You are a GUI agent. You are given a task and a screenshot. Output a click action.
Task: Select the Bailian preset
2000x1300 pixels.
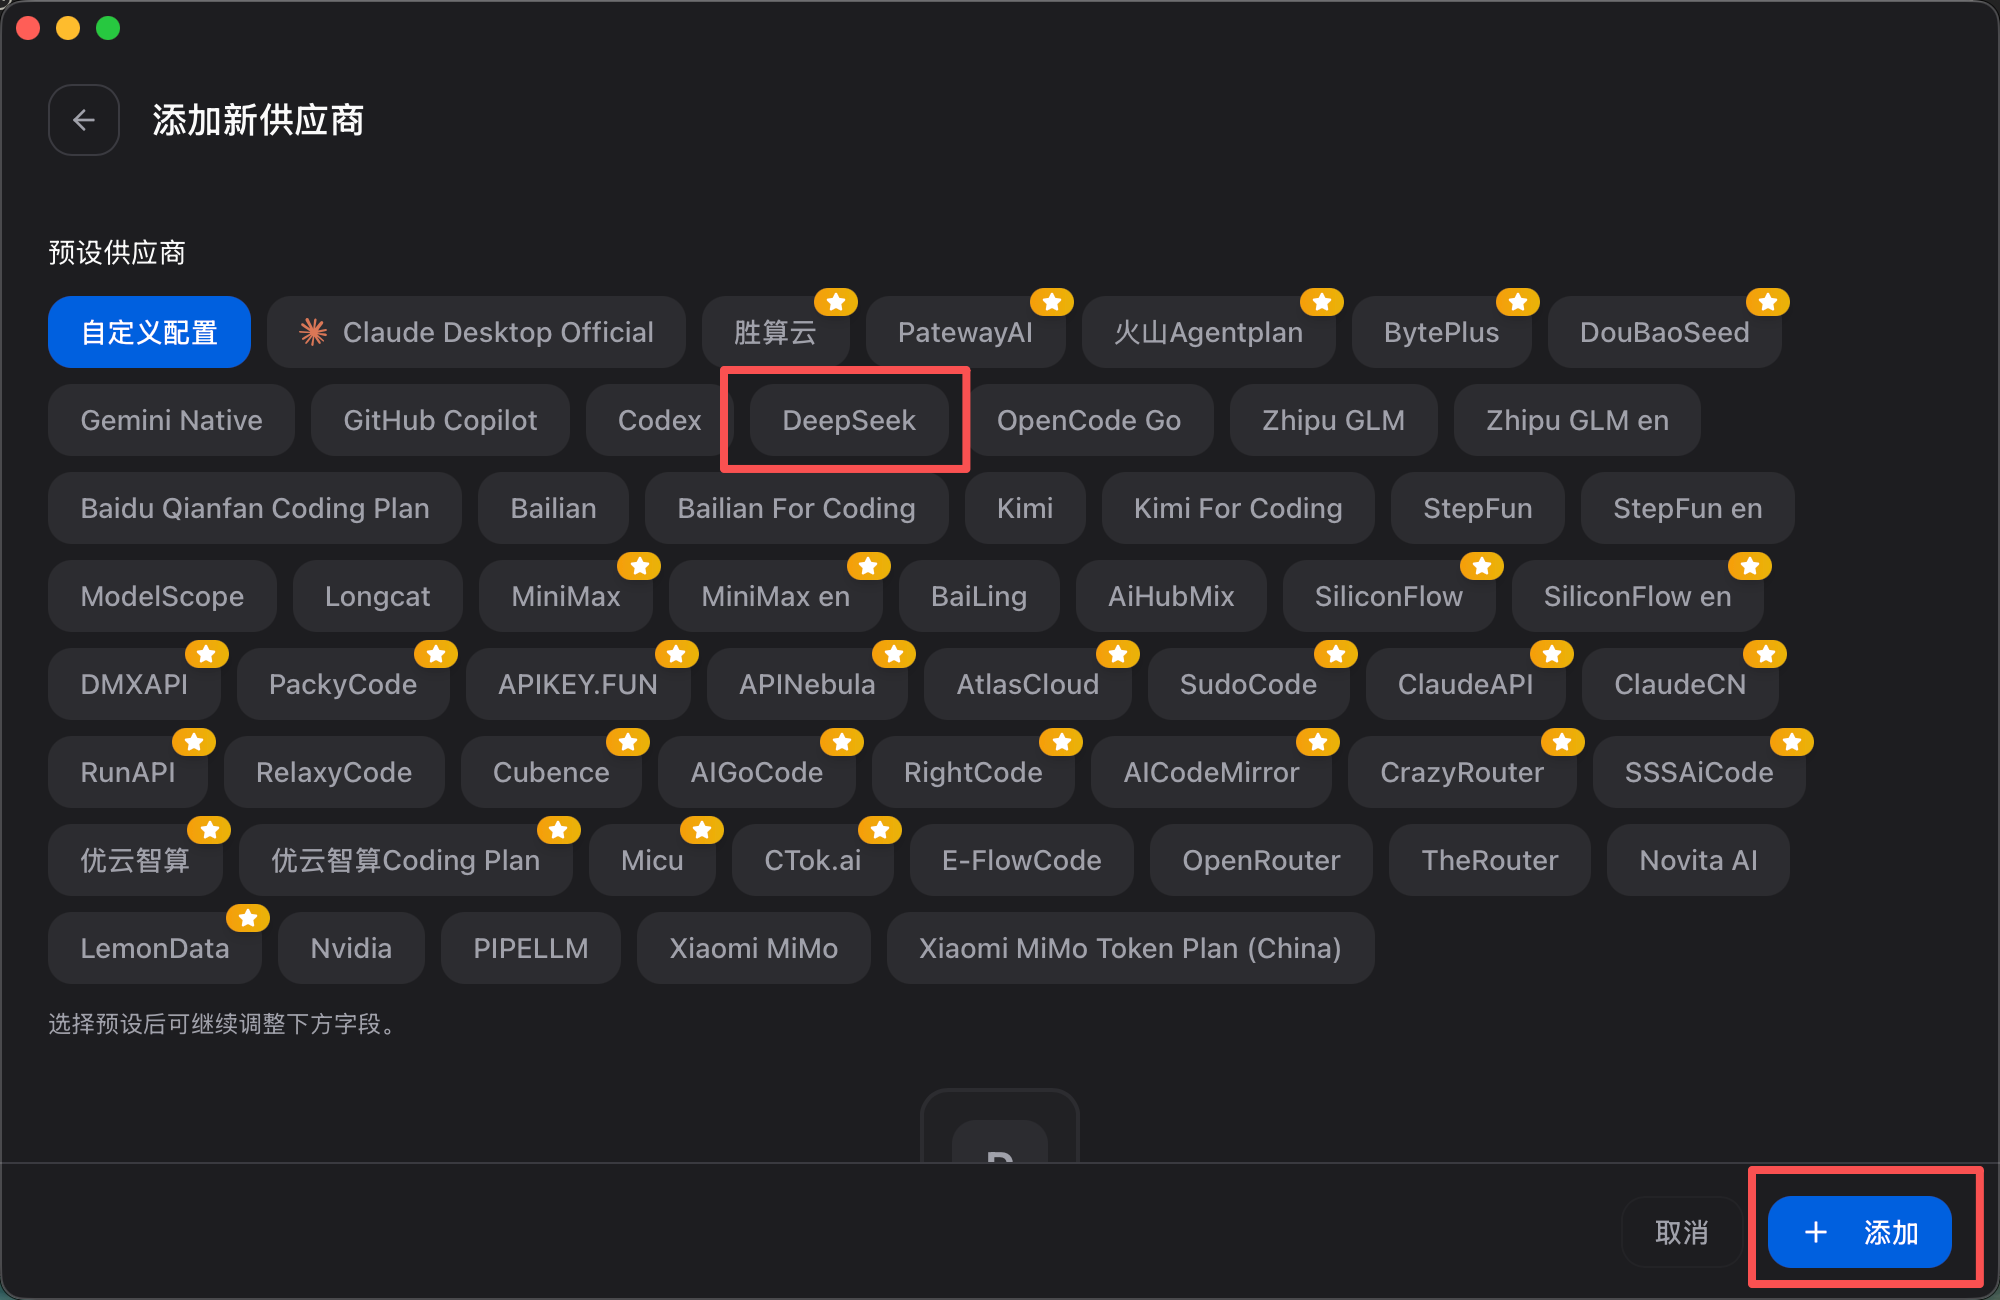click(553, 508)
